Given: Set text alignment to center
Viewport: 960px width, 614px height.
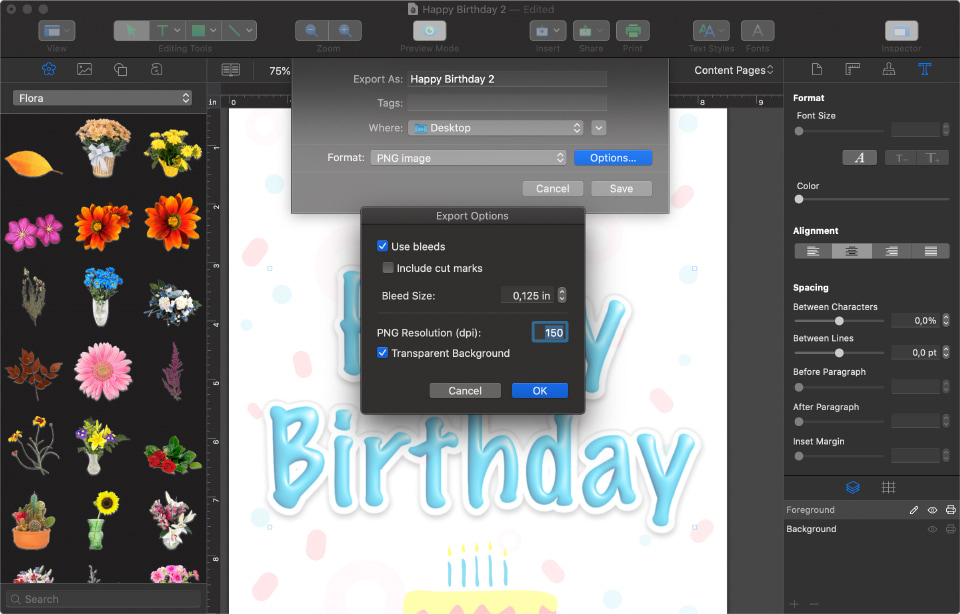Looking at the screenshot, I should pyautogui.click(x=852, y=251).
